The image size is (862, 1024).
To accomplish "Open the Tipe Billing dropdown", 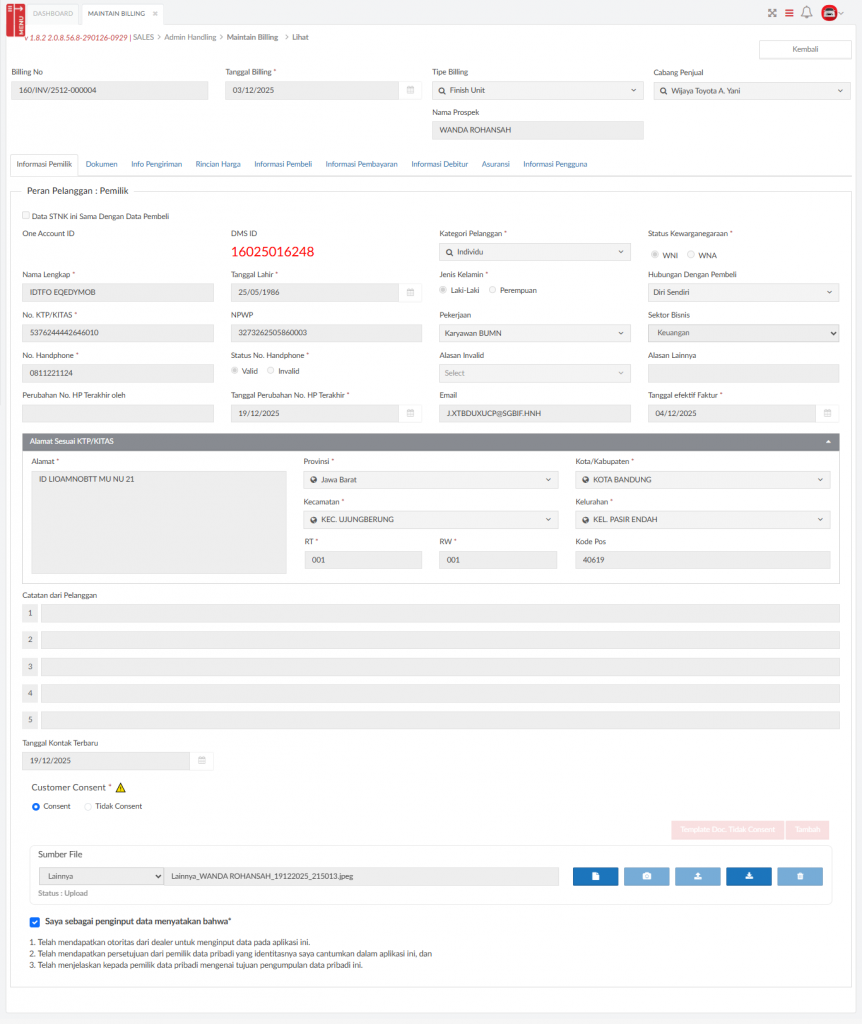I will pyautogui.click(x=537, y=90).
